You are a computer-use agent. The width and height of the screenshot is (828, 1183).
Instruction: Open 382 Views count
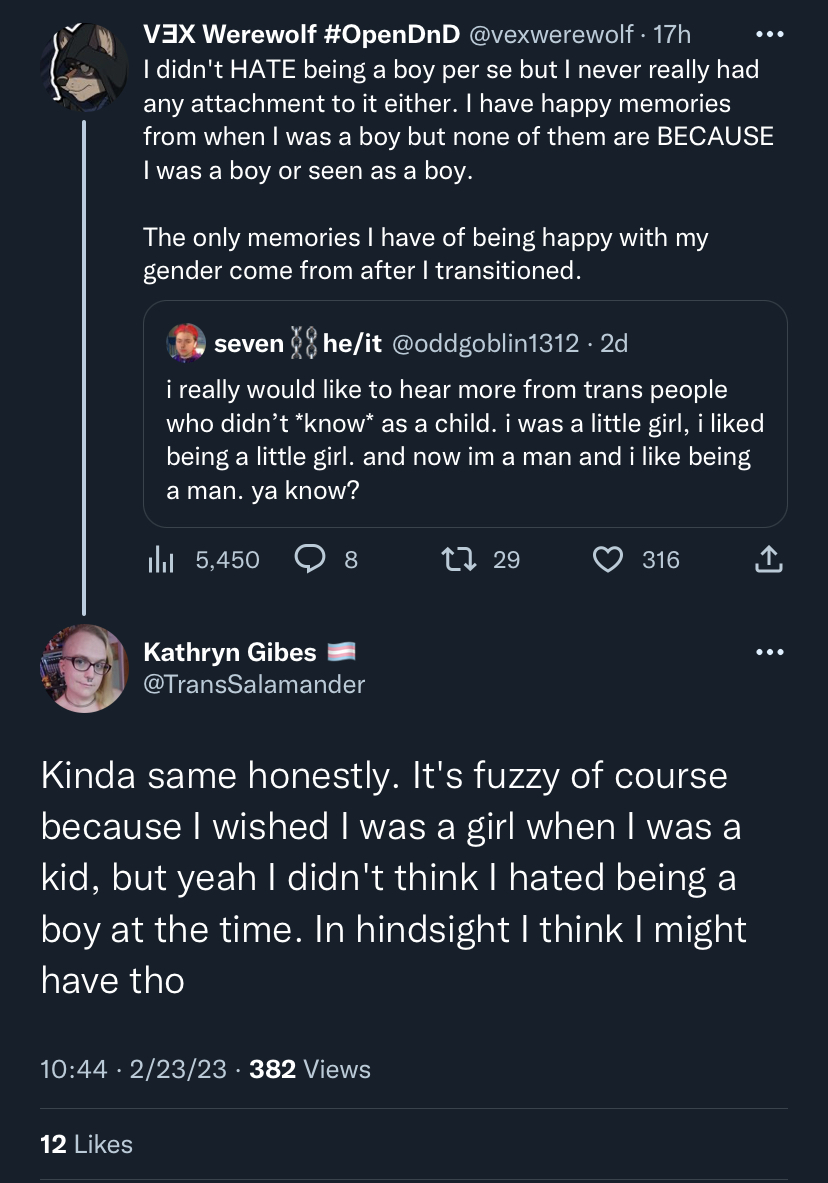coord(309,1069)
